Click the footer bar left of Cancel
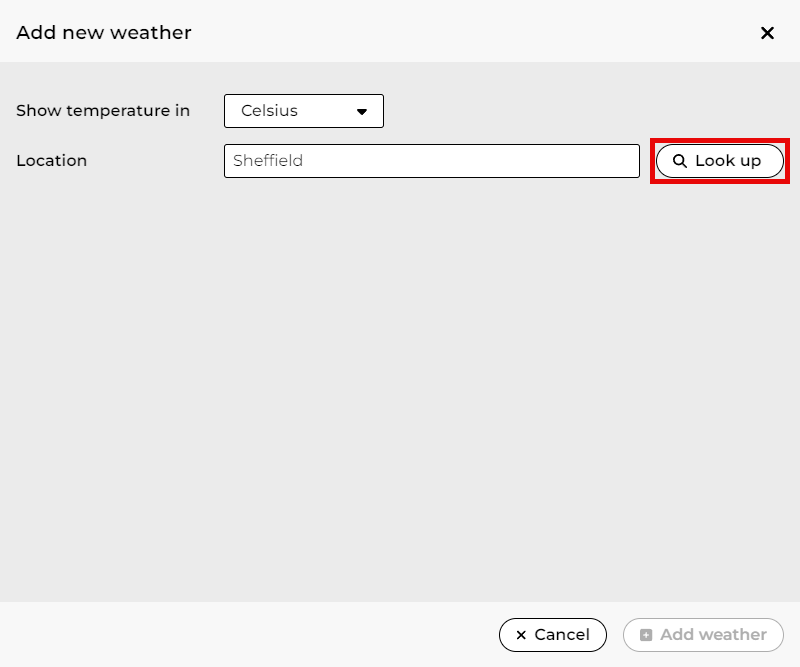800x667 pixels. (x=250, y=635)
